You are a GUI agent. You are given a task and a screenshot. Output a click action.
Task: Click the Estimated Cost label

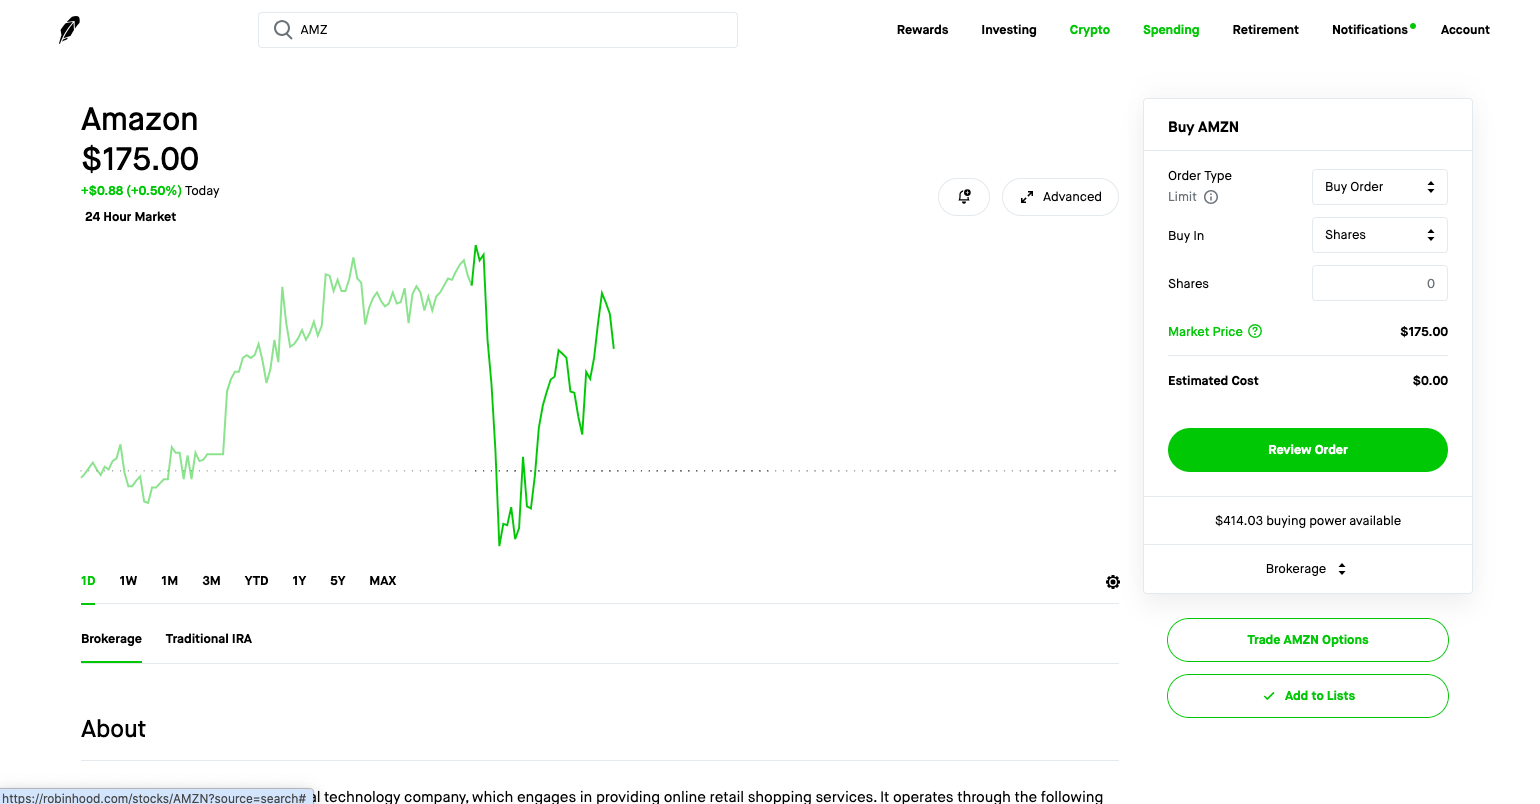click(1213, 381)
